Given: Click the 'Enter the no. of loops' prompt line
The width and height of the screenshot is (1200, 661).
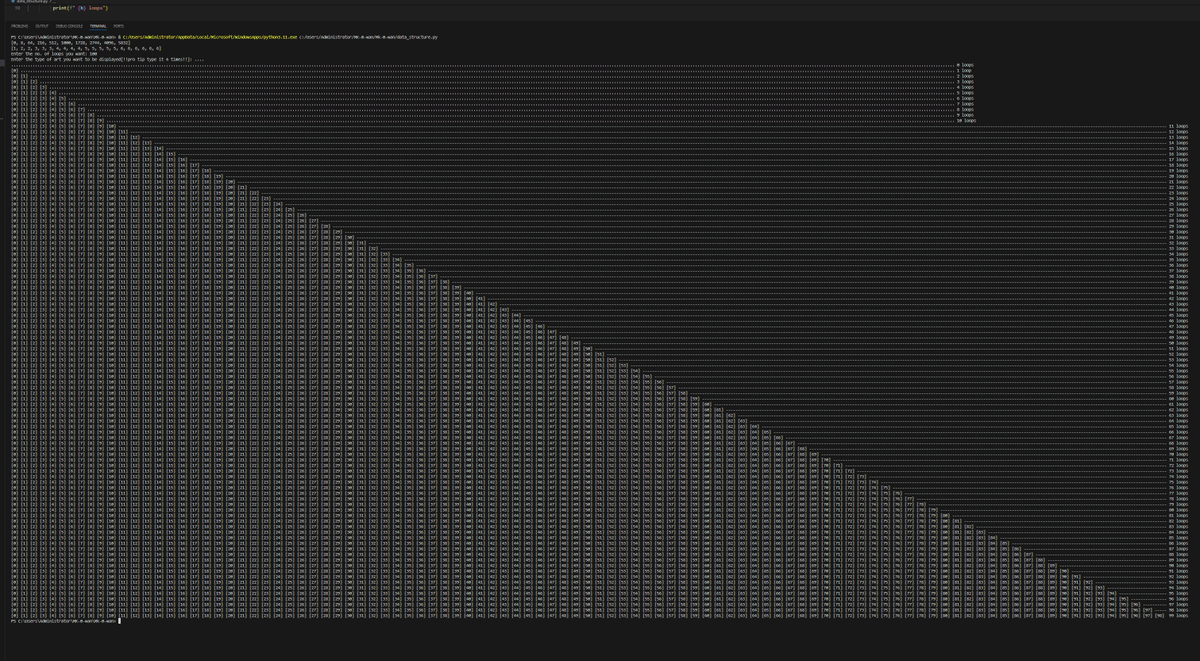Looking at the screenshot, I should coord(53,54).
